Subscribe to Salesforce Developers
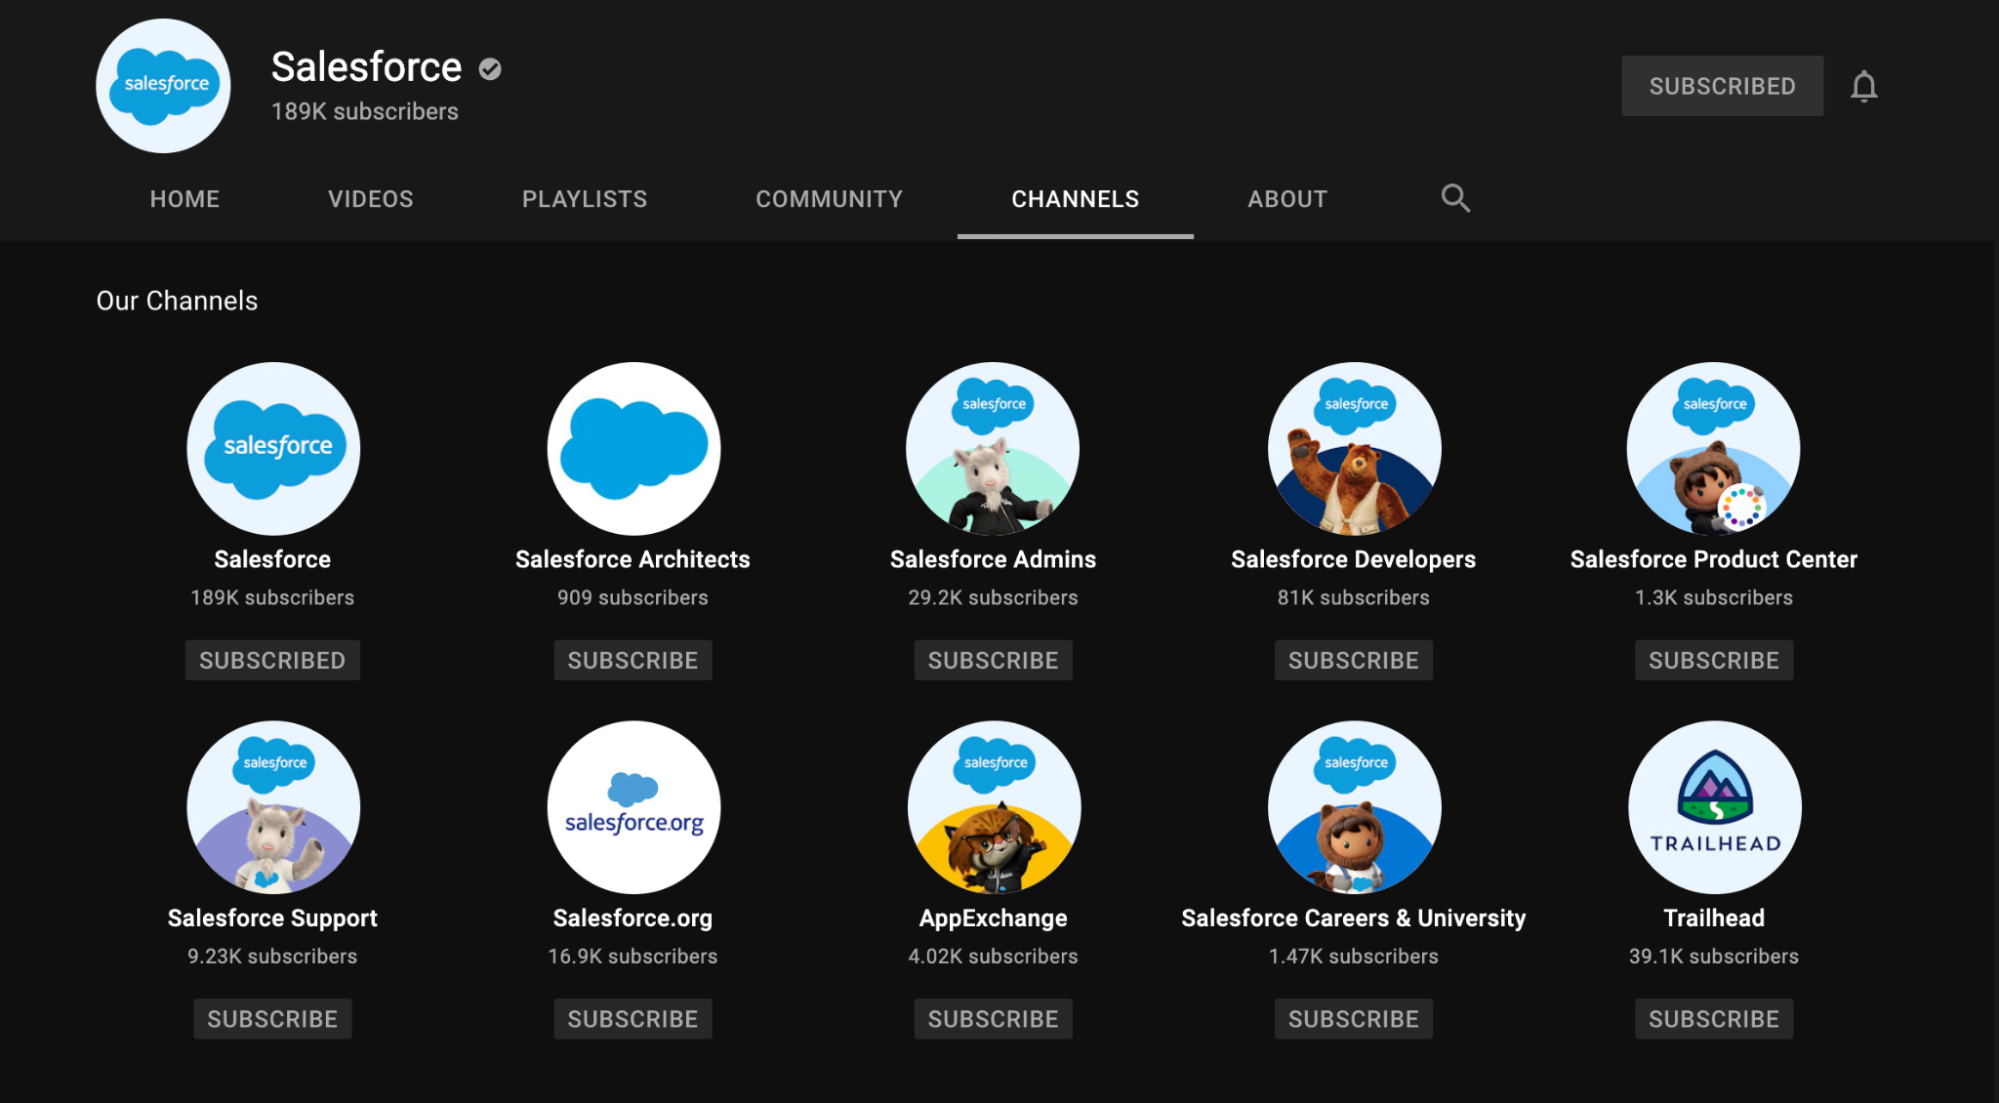Image resolution: width=1999 pixels, height=1103 pixels. pyautogui.click(x=1353, y=660)
